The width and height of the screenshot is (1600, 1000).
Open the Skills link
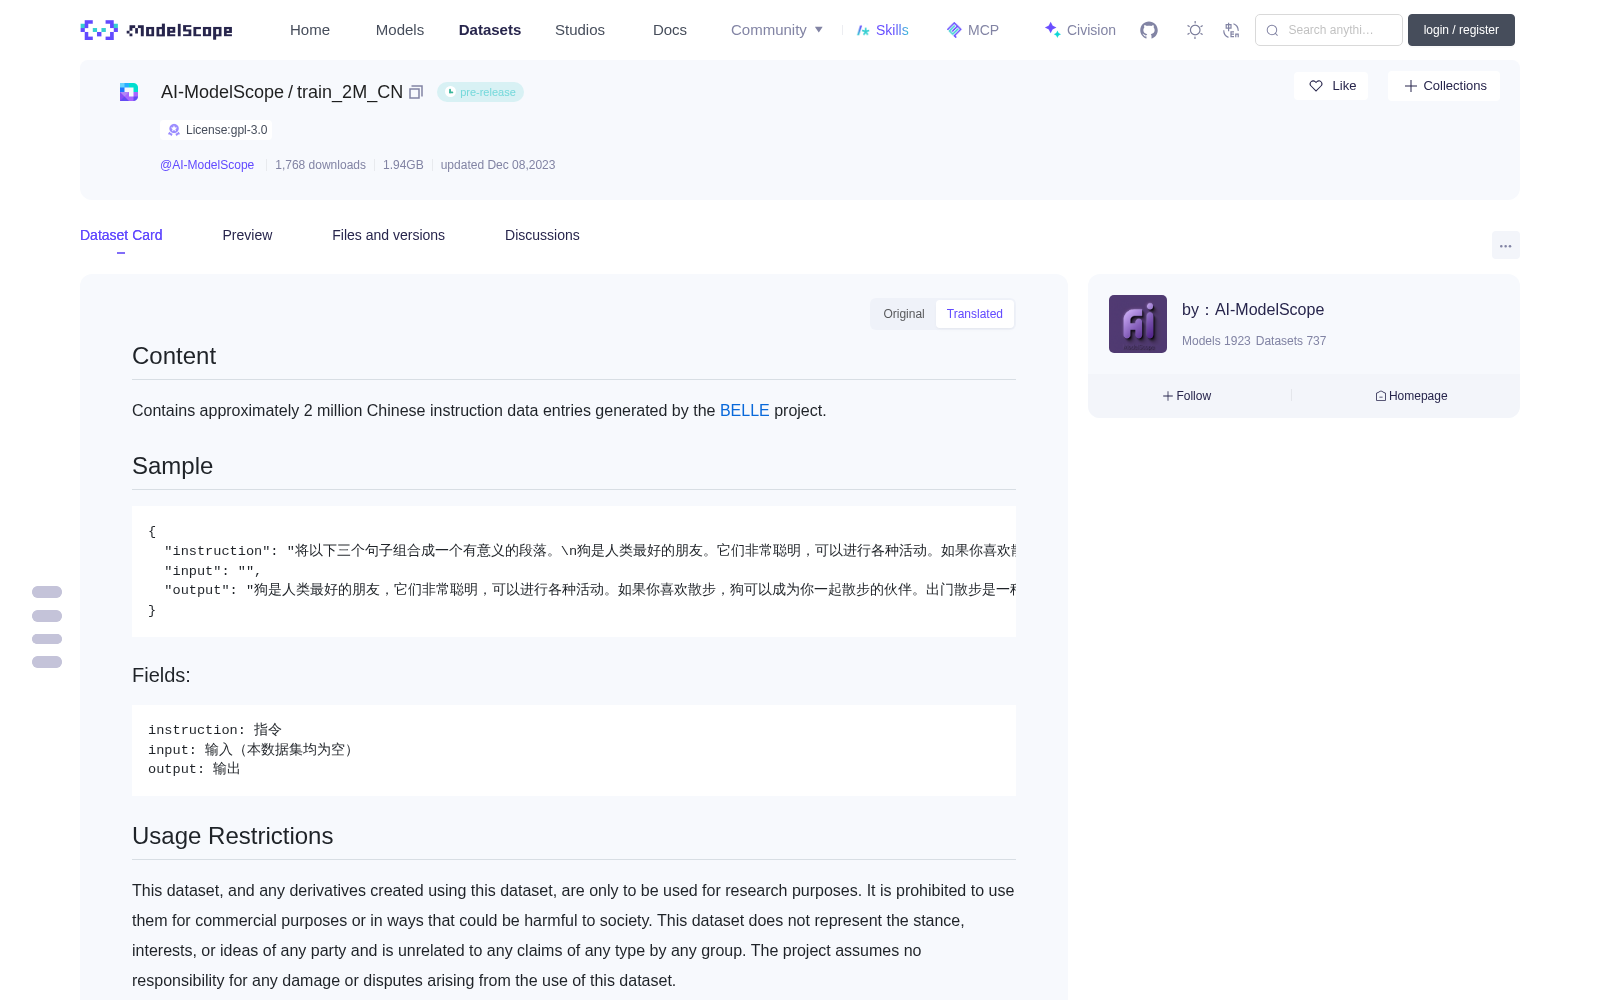(882, 30)
